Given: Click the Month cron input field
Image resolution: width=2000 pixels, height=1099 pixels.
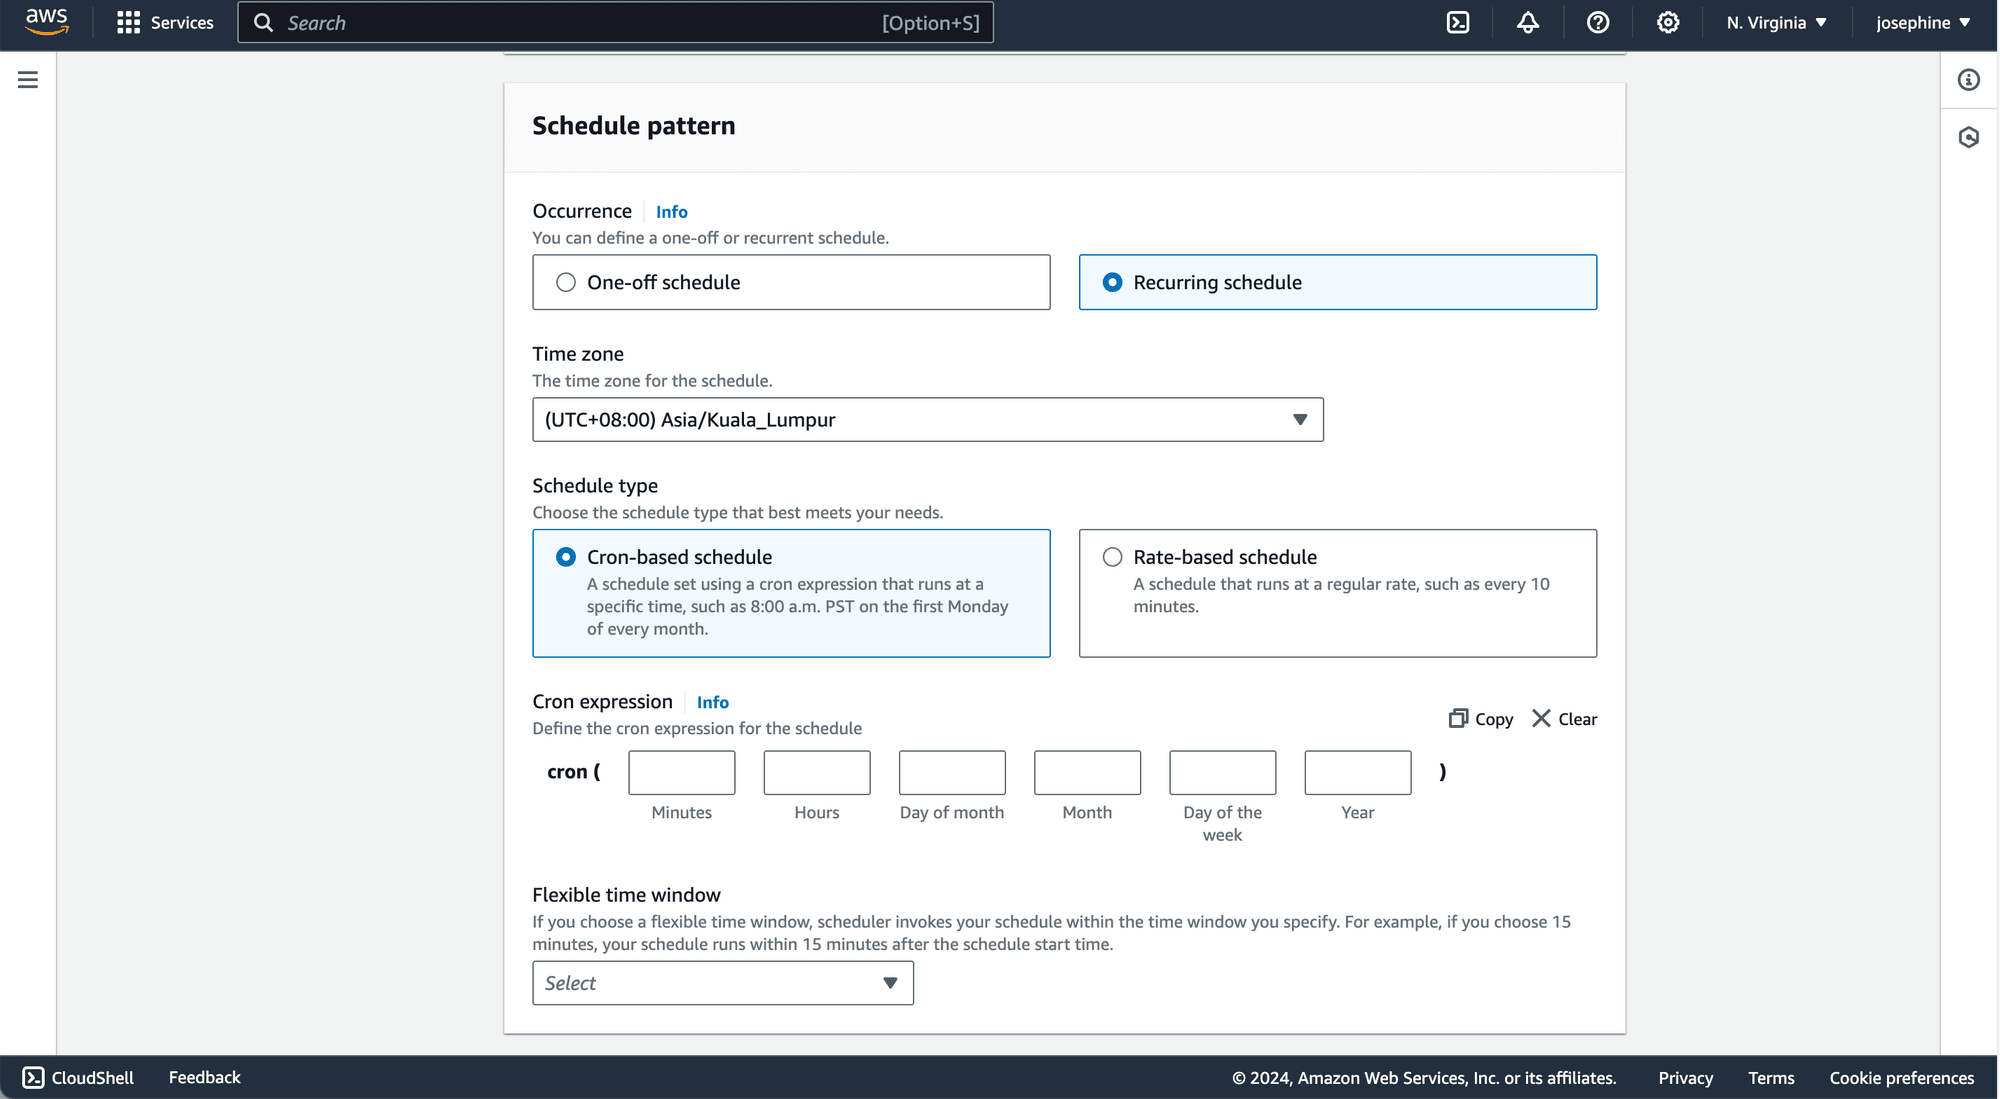Looking at the screenshot, I should pos(1087,773).
